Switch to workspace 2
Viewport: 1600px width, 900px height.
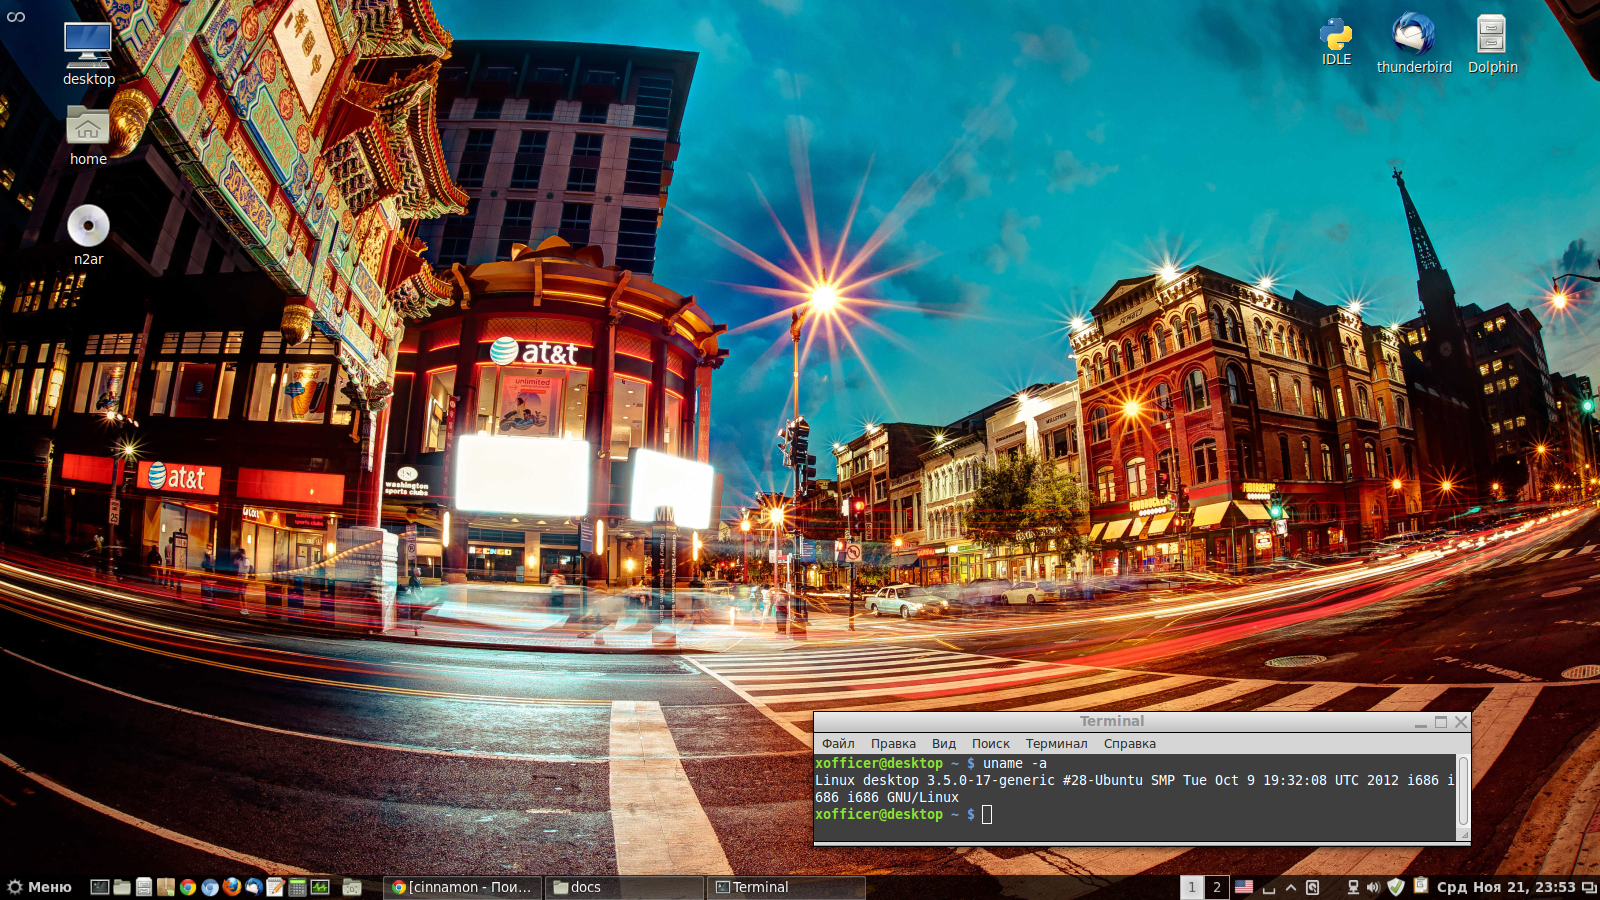pyautogui.click(x=1217, y=887)
